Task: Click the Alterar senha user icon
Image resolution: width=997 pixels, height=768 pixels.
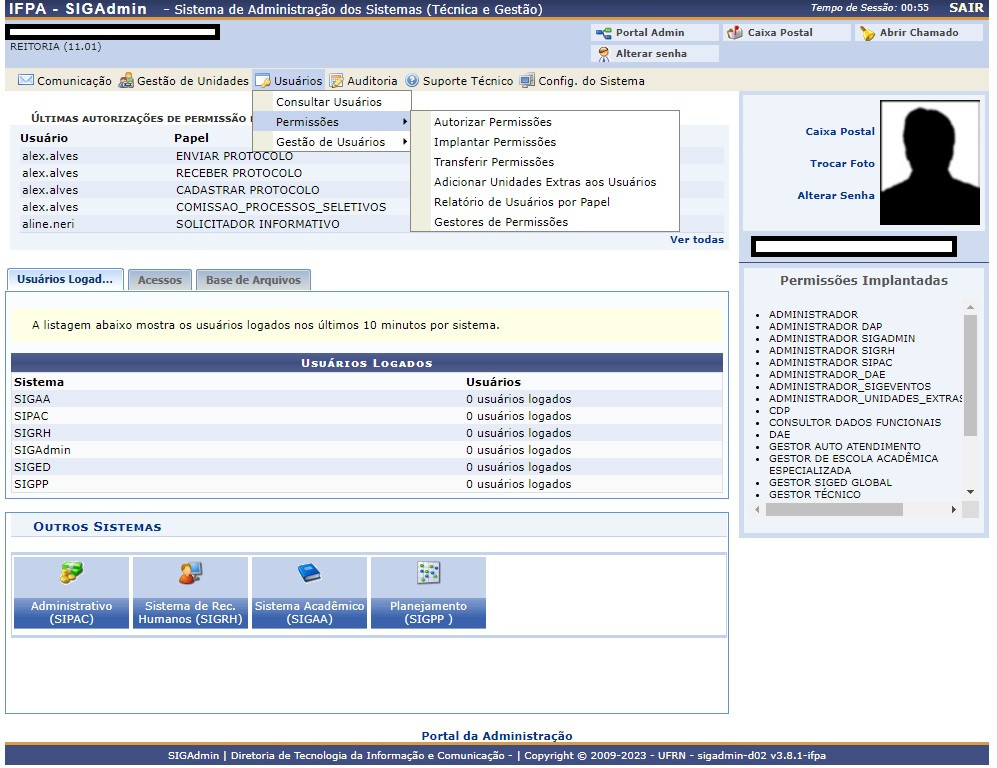Action: point(604,54)
